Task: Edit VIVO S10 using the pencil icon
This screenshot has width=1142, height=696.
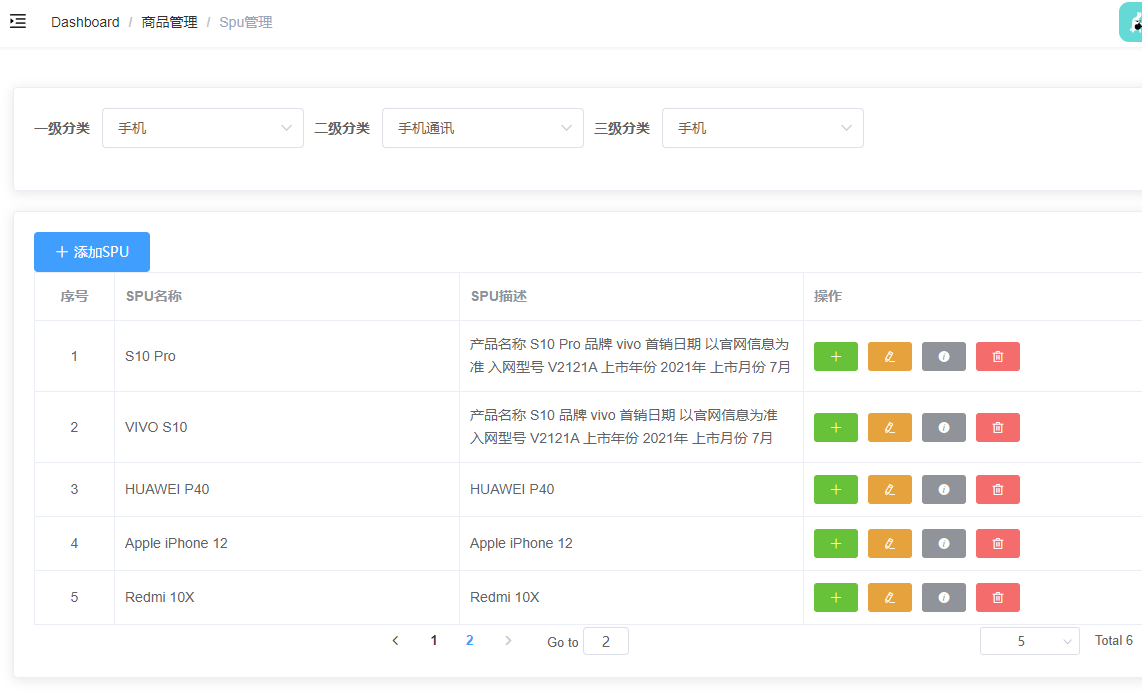Action: (890, 427)
